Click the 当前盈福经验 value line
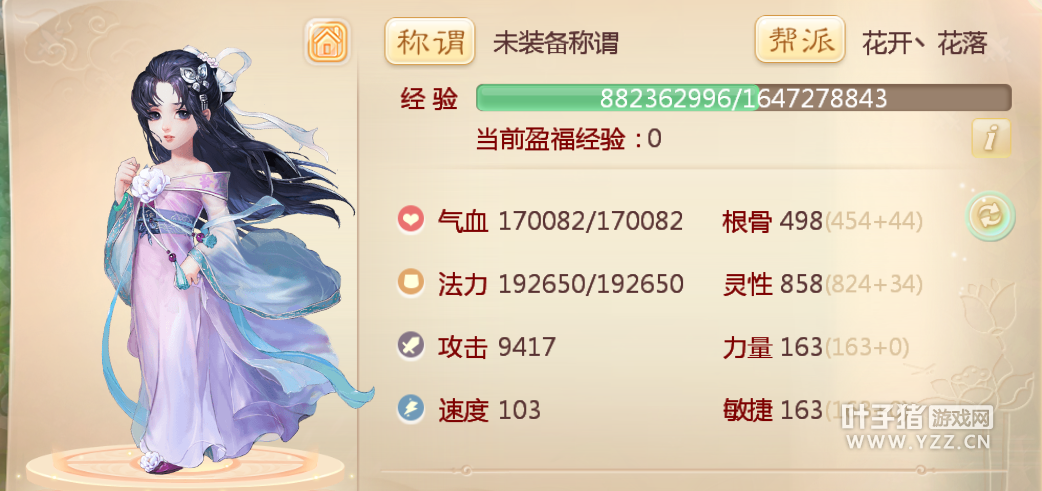1042x491 pixels. tap(569, 140)
